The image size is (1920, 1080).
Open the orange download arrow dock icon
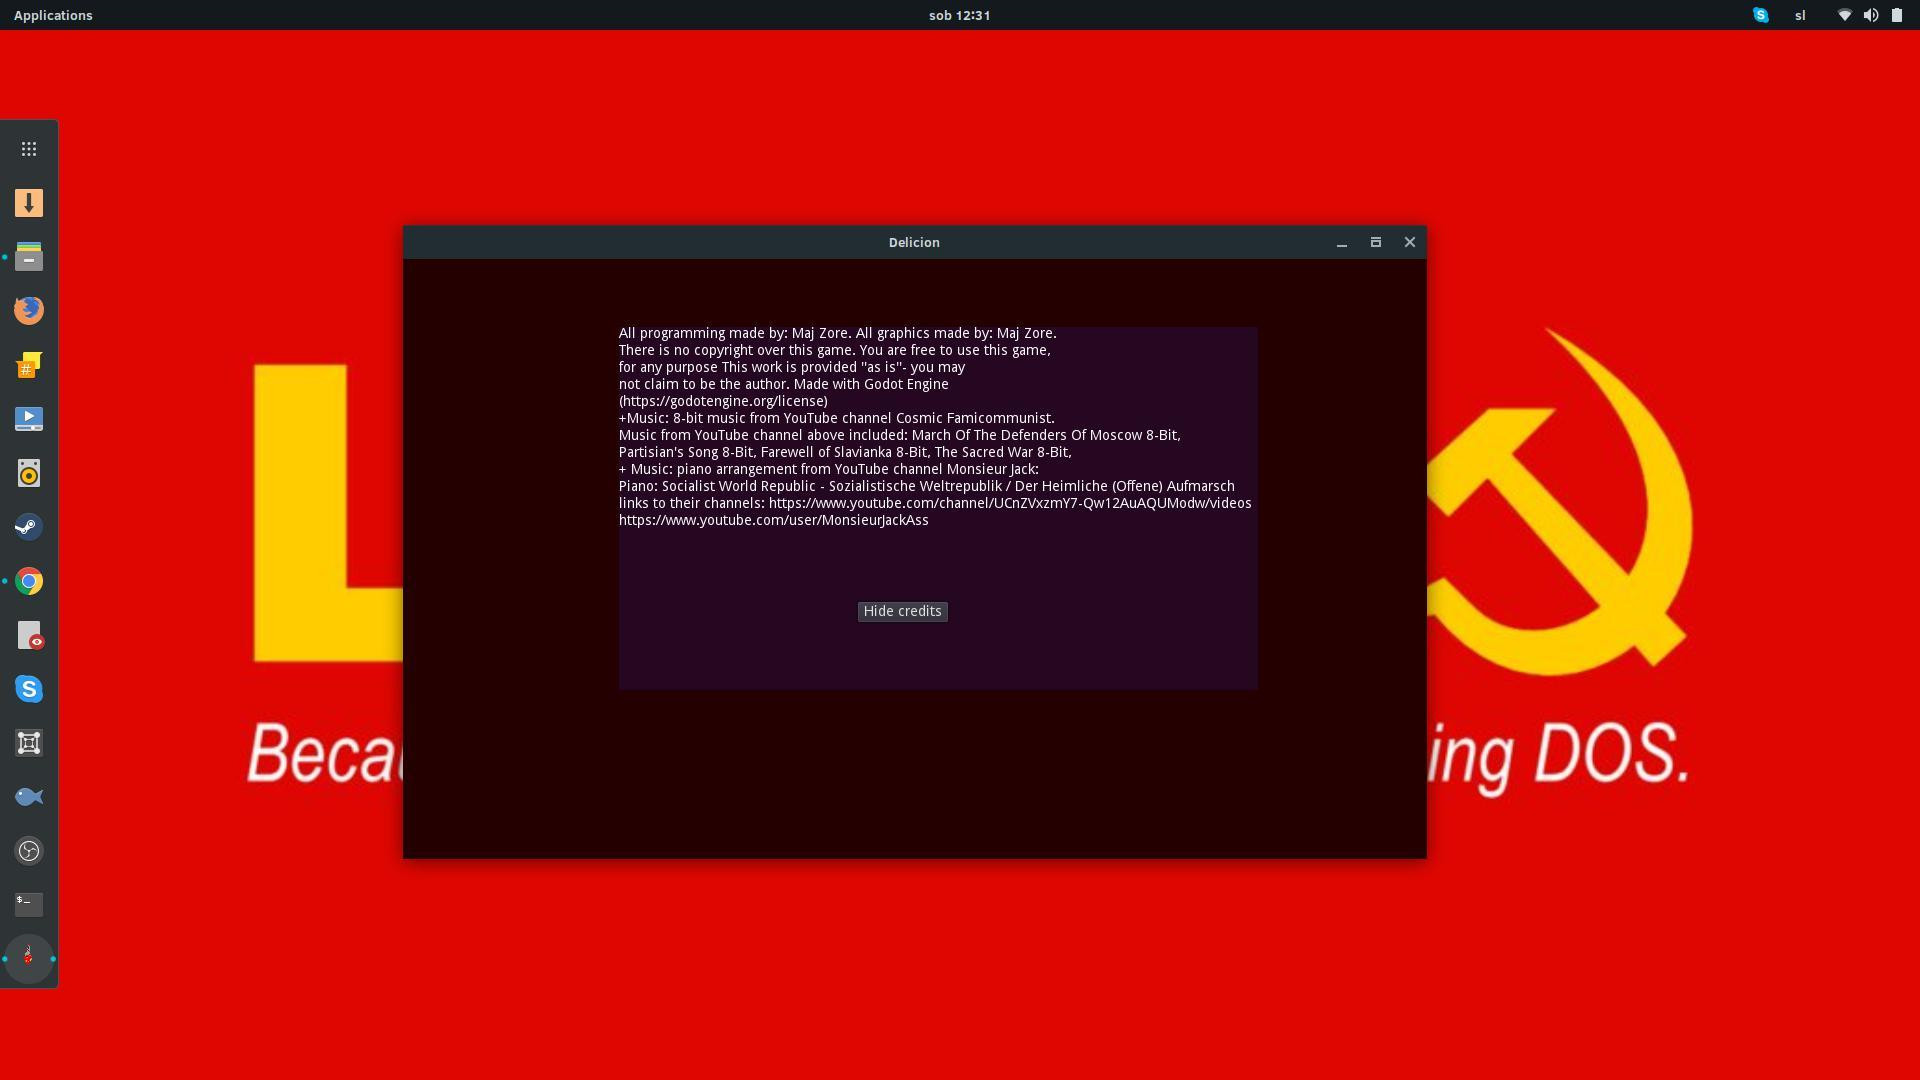pyautogui.click(x=29, y=203)
